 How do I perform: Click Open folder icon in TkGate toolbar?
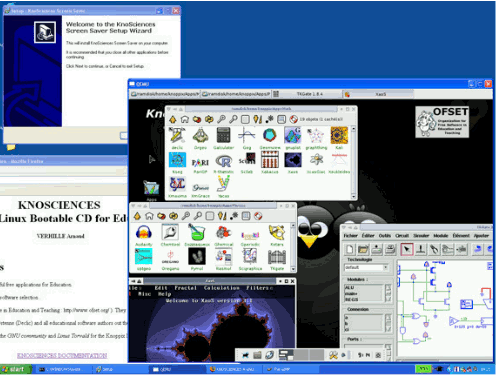363,249
